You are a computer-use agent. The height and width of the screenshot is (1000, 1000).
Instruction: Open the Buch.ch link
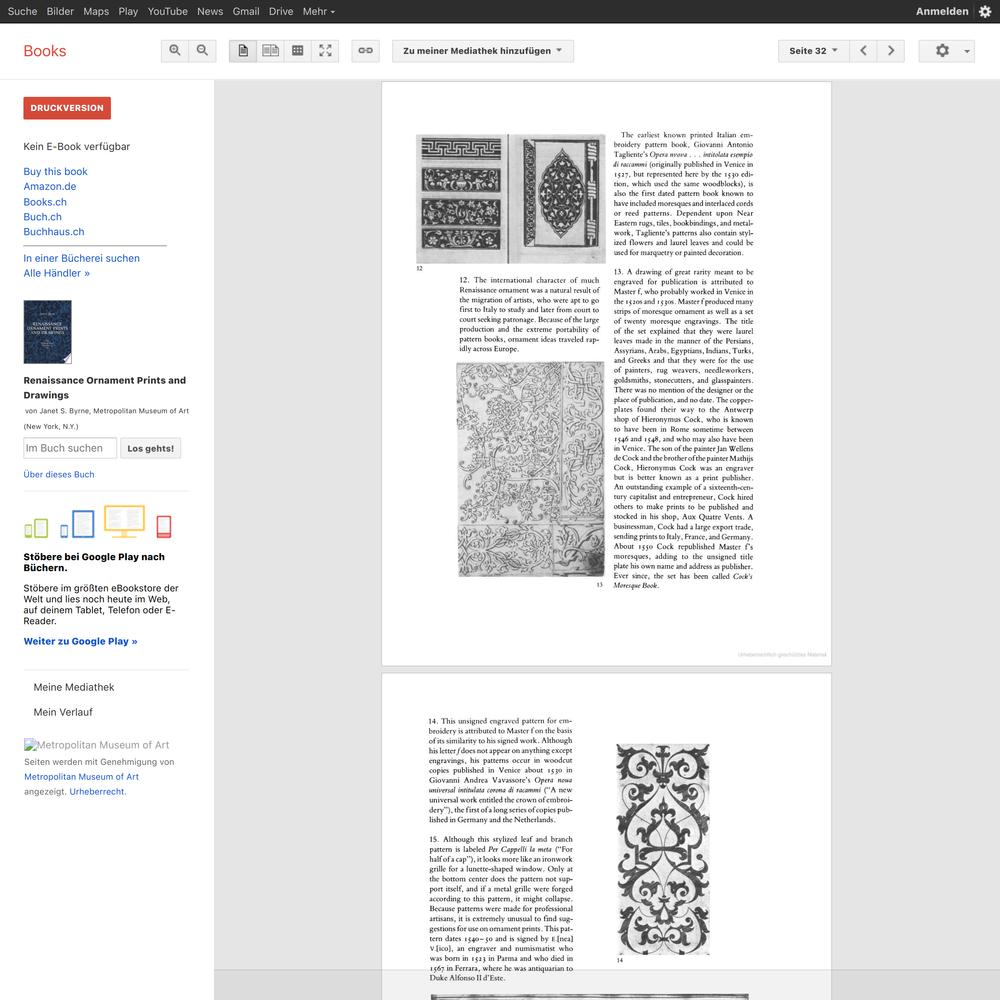(43, 217)
